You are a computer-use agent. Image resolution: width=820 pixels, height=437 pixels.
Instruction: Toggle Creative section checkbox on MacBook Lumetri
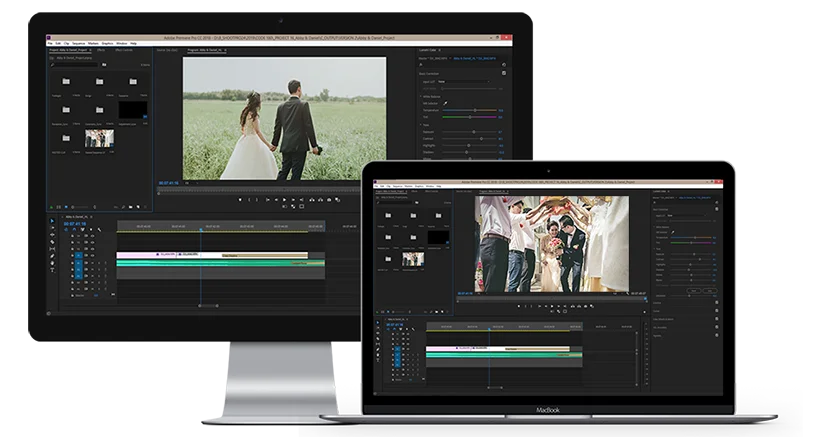click(x=717, y=302)
